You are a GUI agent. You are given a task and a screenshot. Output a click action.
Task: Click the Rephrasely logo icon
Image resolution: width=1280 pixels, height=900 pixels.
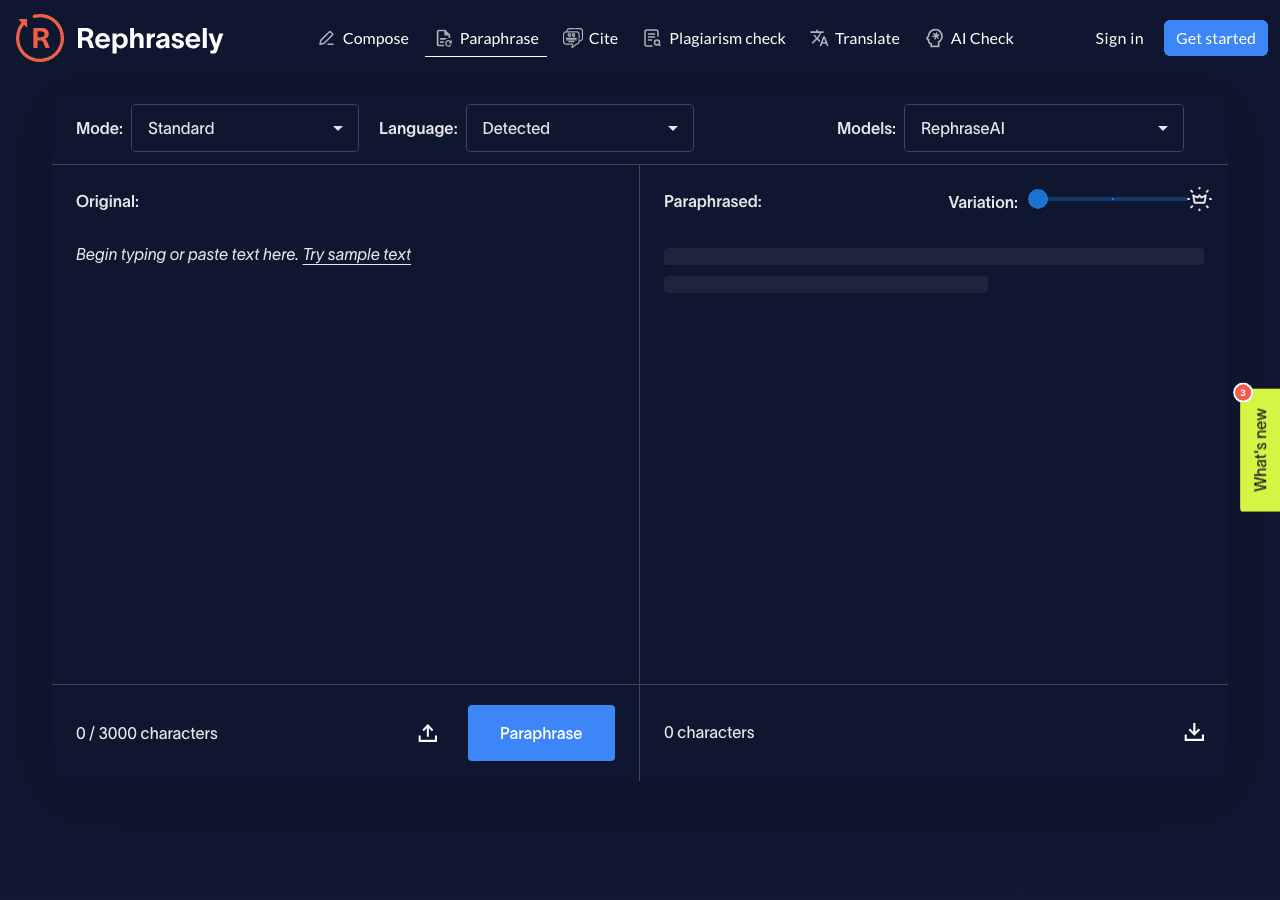[40, 38]
